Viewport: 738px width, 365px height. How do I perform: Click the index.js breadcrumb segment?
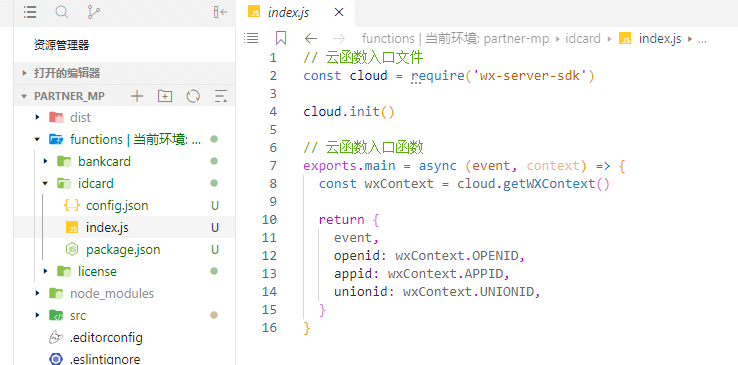[x=660, y=39]
